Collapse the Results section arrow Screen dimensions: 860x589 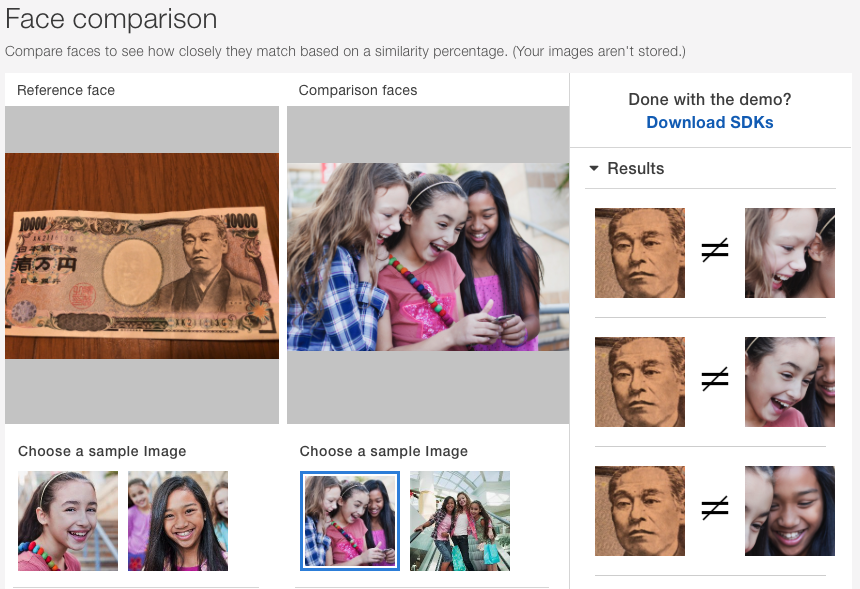point(593,168)
